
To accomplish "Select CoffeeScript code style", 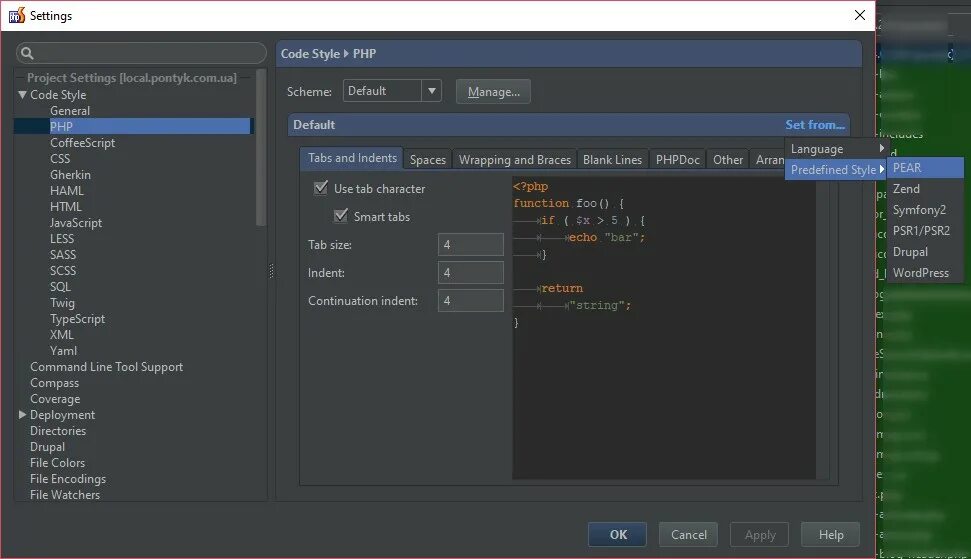I will [82, 142].
